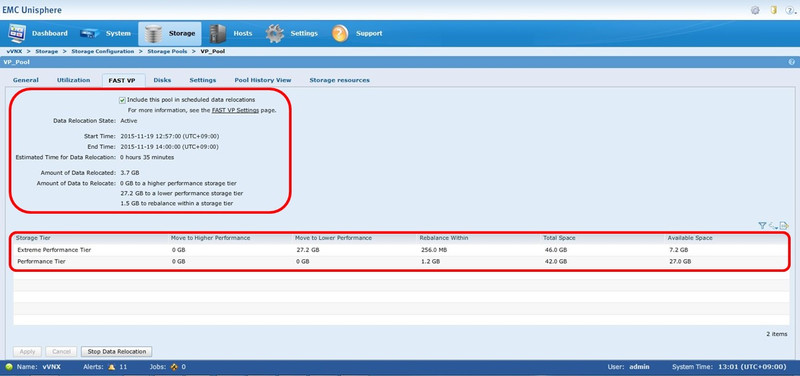Go to Storage Pools in breadcrumb

(x=167, y=52)
